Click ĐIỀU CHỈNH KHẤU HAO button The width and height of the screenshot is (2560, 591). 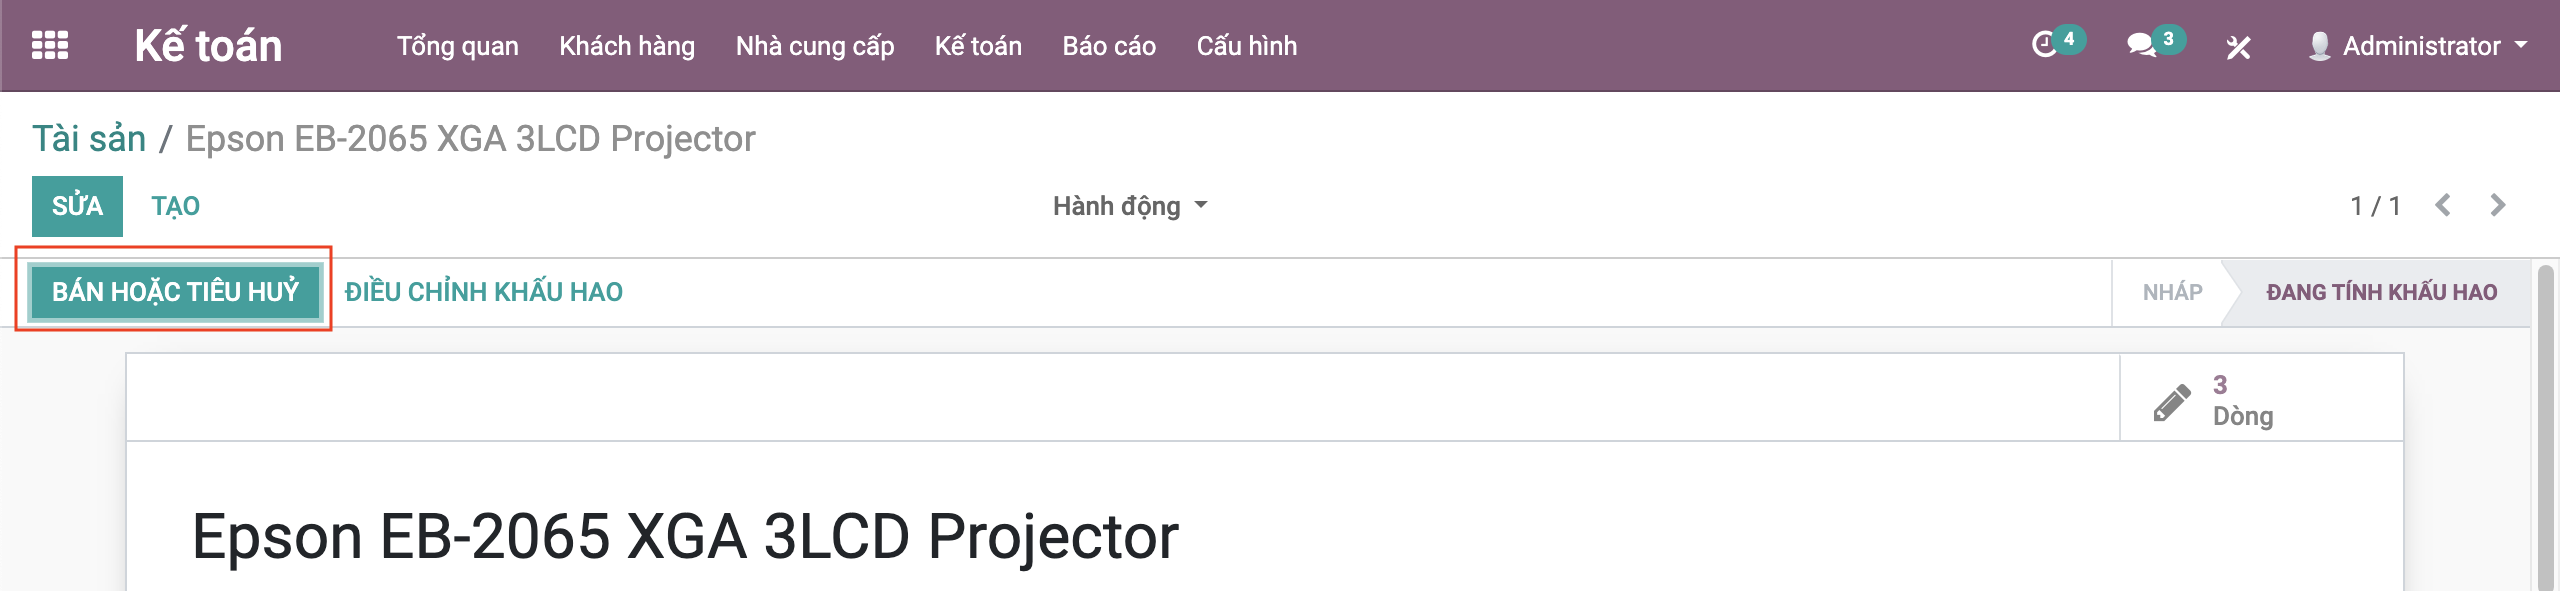484,292
